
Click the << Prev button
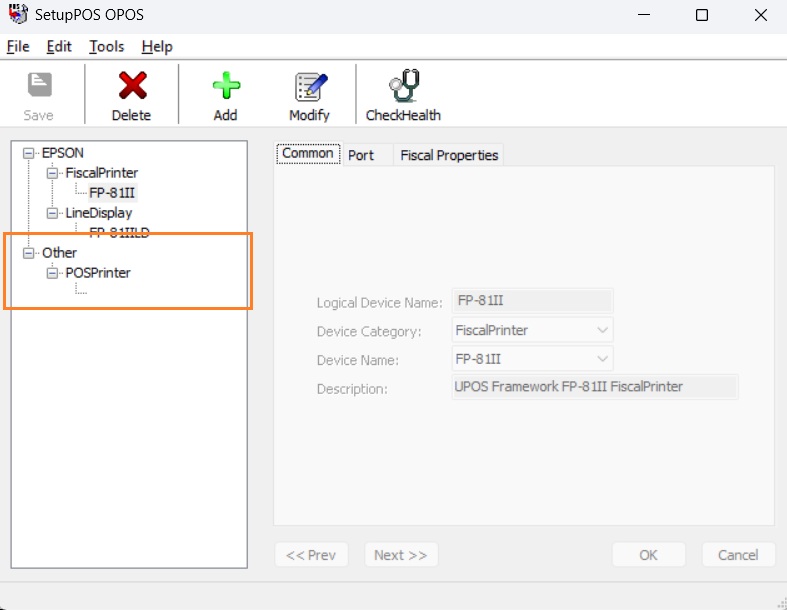pyautogui.click(x=311, y=555)
